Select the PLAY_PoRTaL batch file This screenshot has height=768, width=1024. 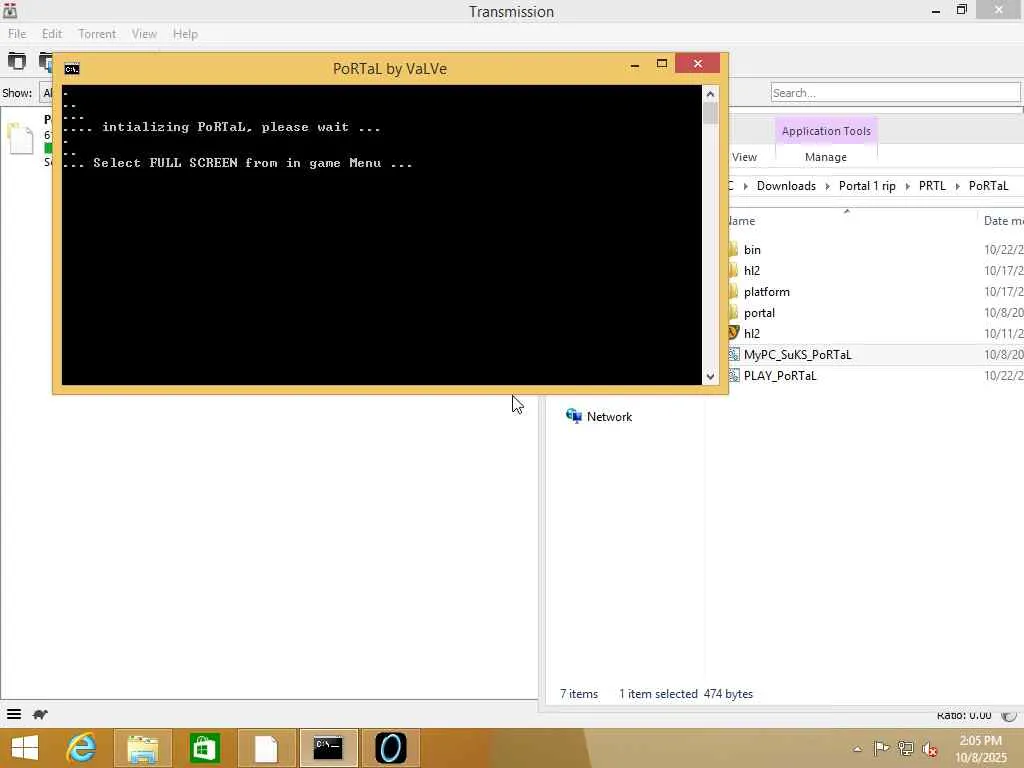tap(780, 376)
